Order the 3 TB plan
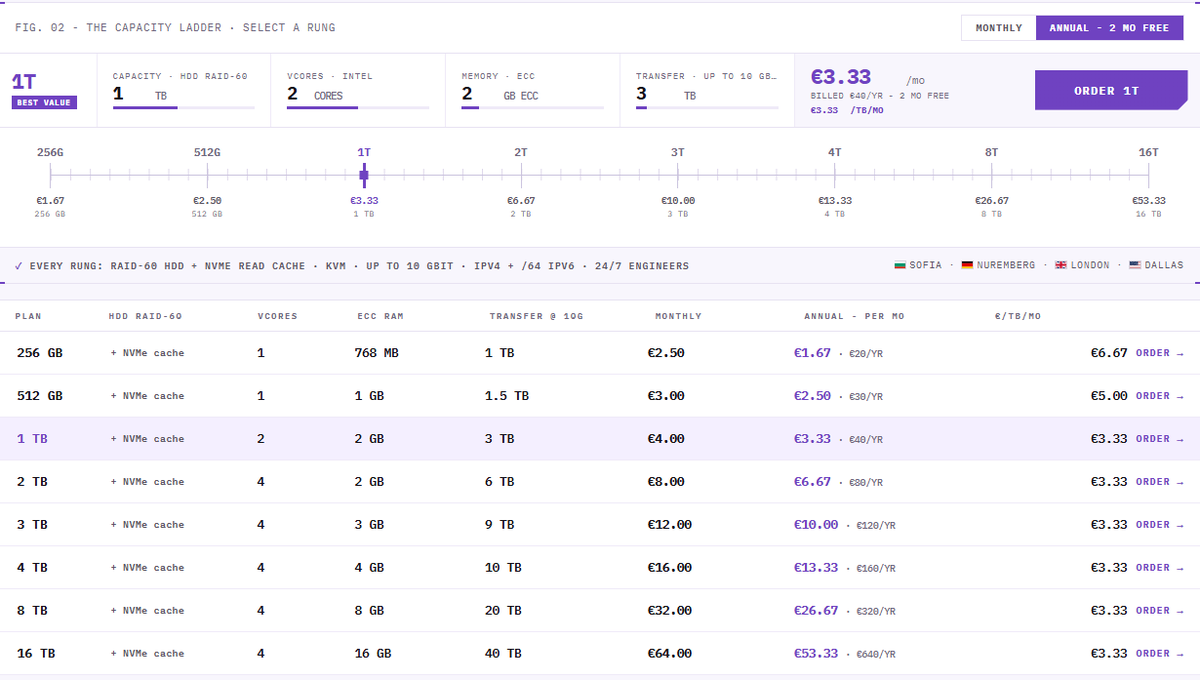Viewport: 1200px width, 680px height. 1159,525
